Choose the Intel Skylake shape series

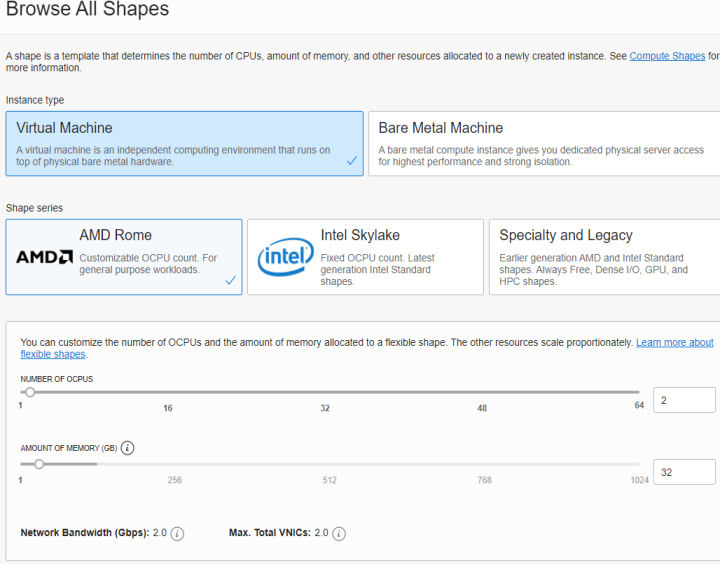(x=365, y=257)
